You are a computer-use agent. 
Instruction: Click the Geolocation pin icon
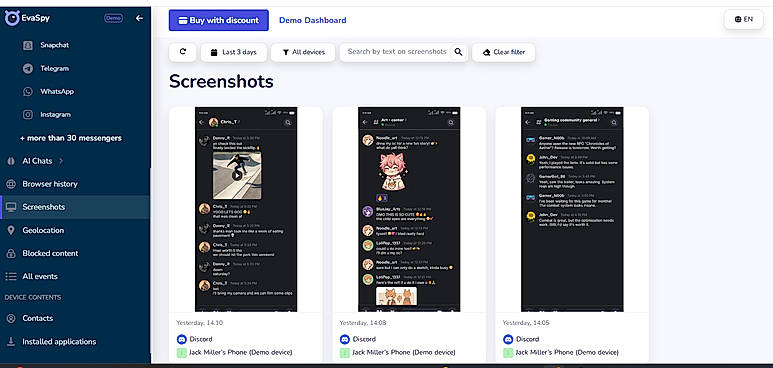11,230
